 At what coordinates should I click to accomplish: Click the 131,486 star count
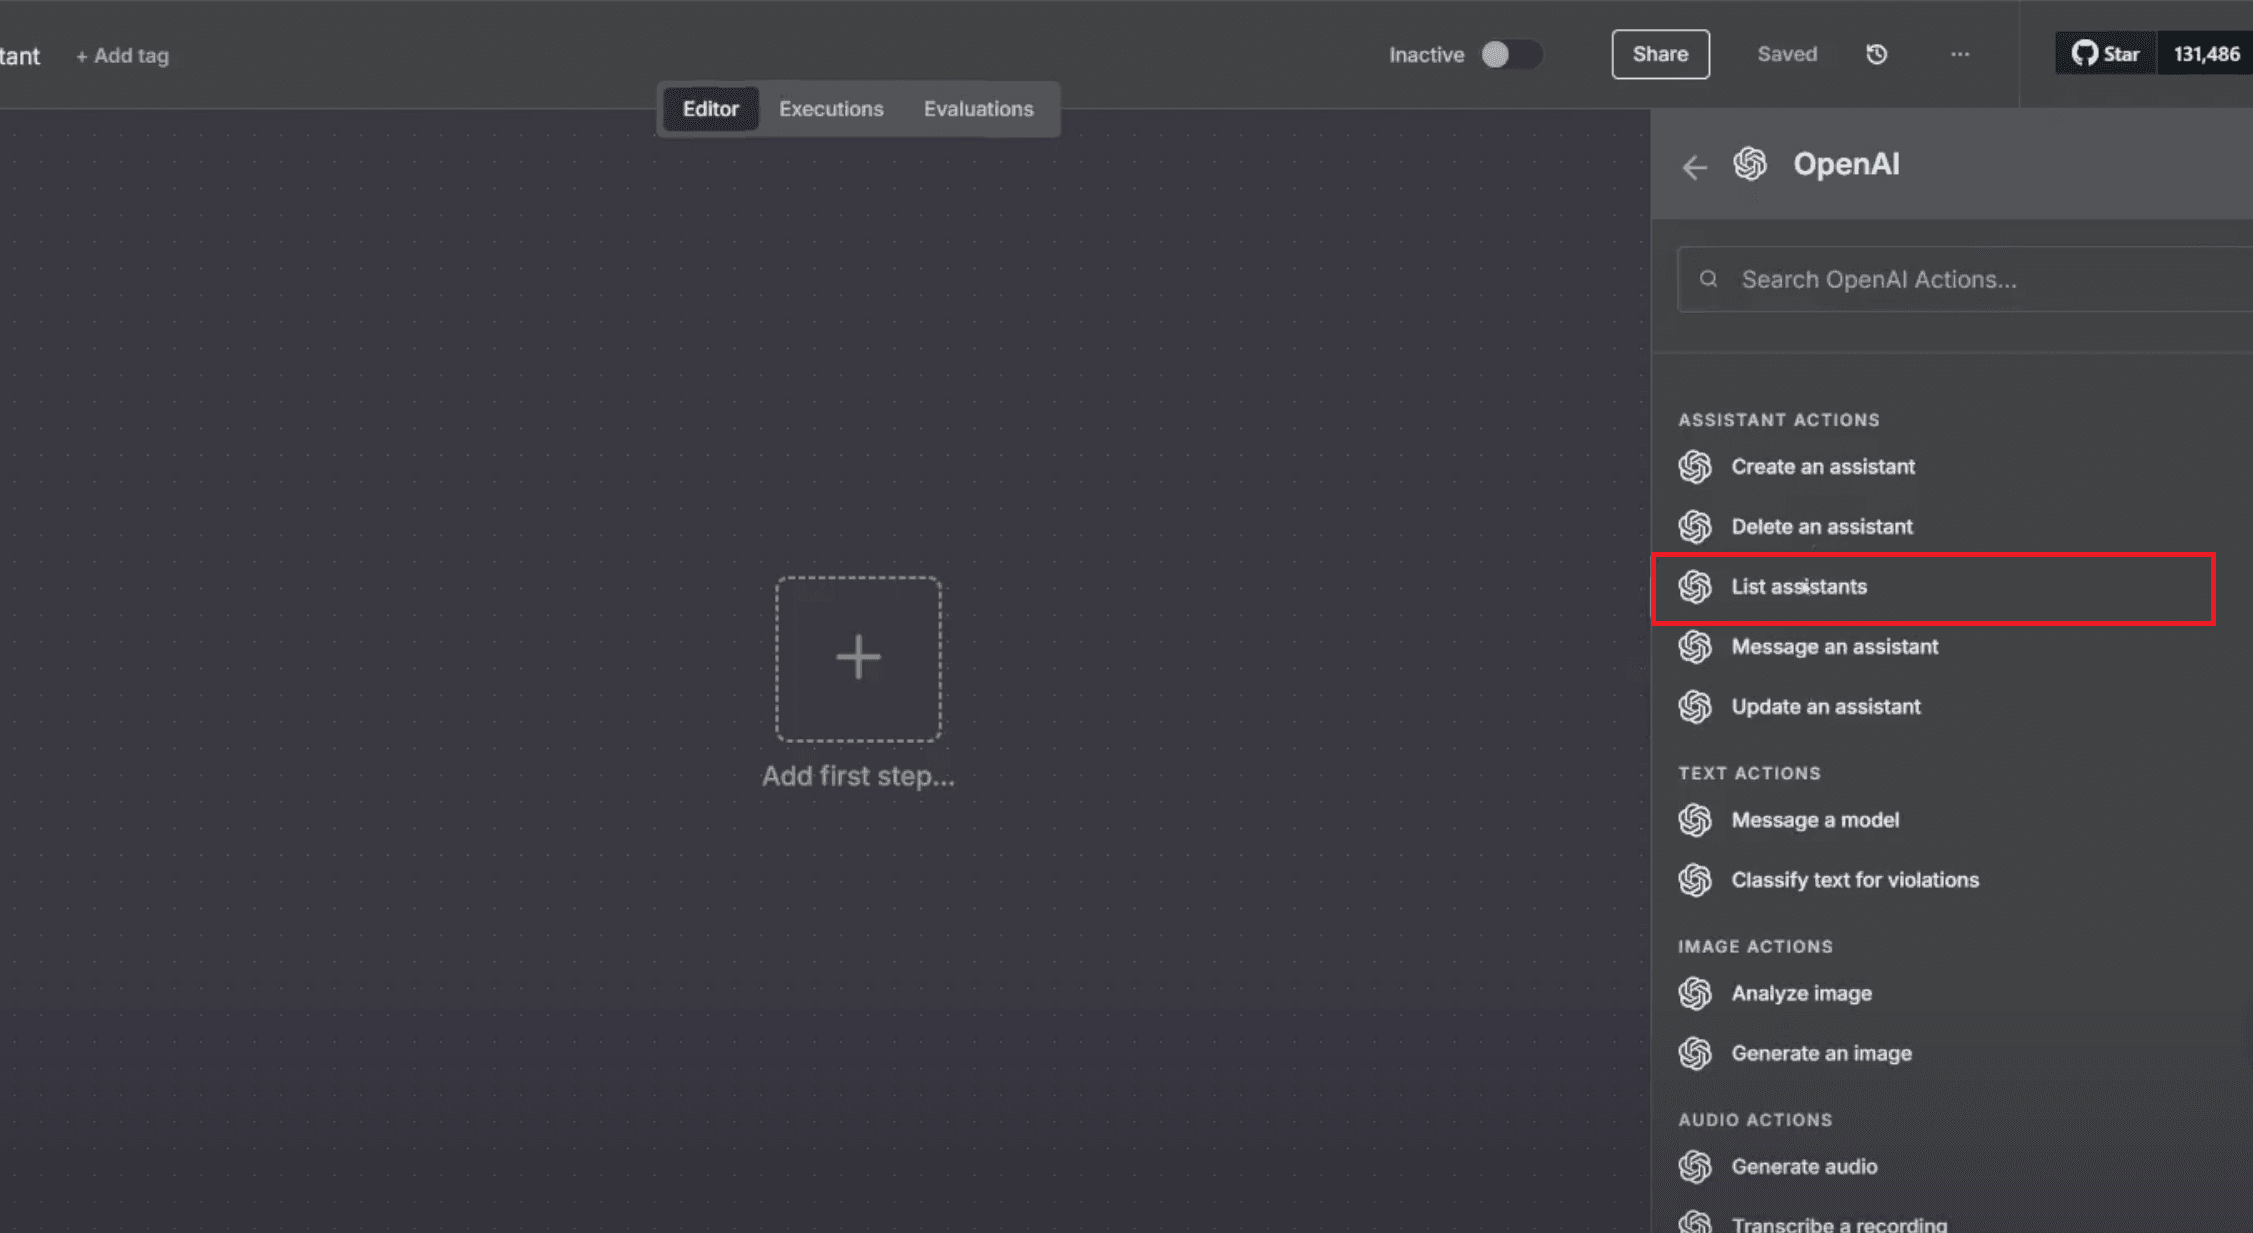pos(2206,54)
